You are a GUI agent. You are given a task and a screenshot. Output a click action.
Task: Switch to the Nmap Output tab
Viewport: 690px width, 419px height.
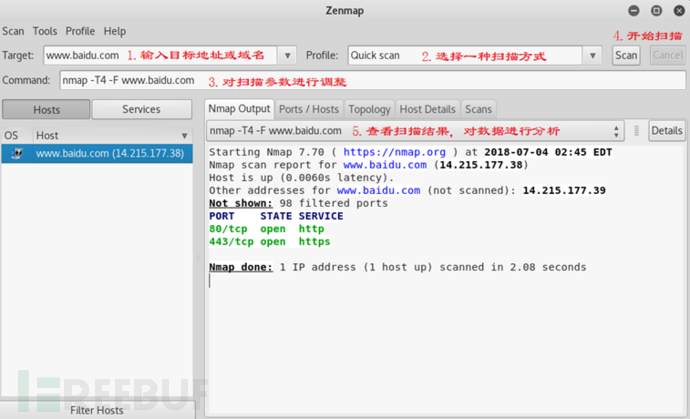tap(239, 109)
